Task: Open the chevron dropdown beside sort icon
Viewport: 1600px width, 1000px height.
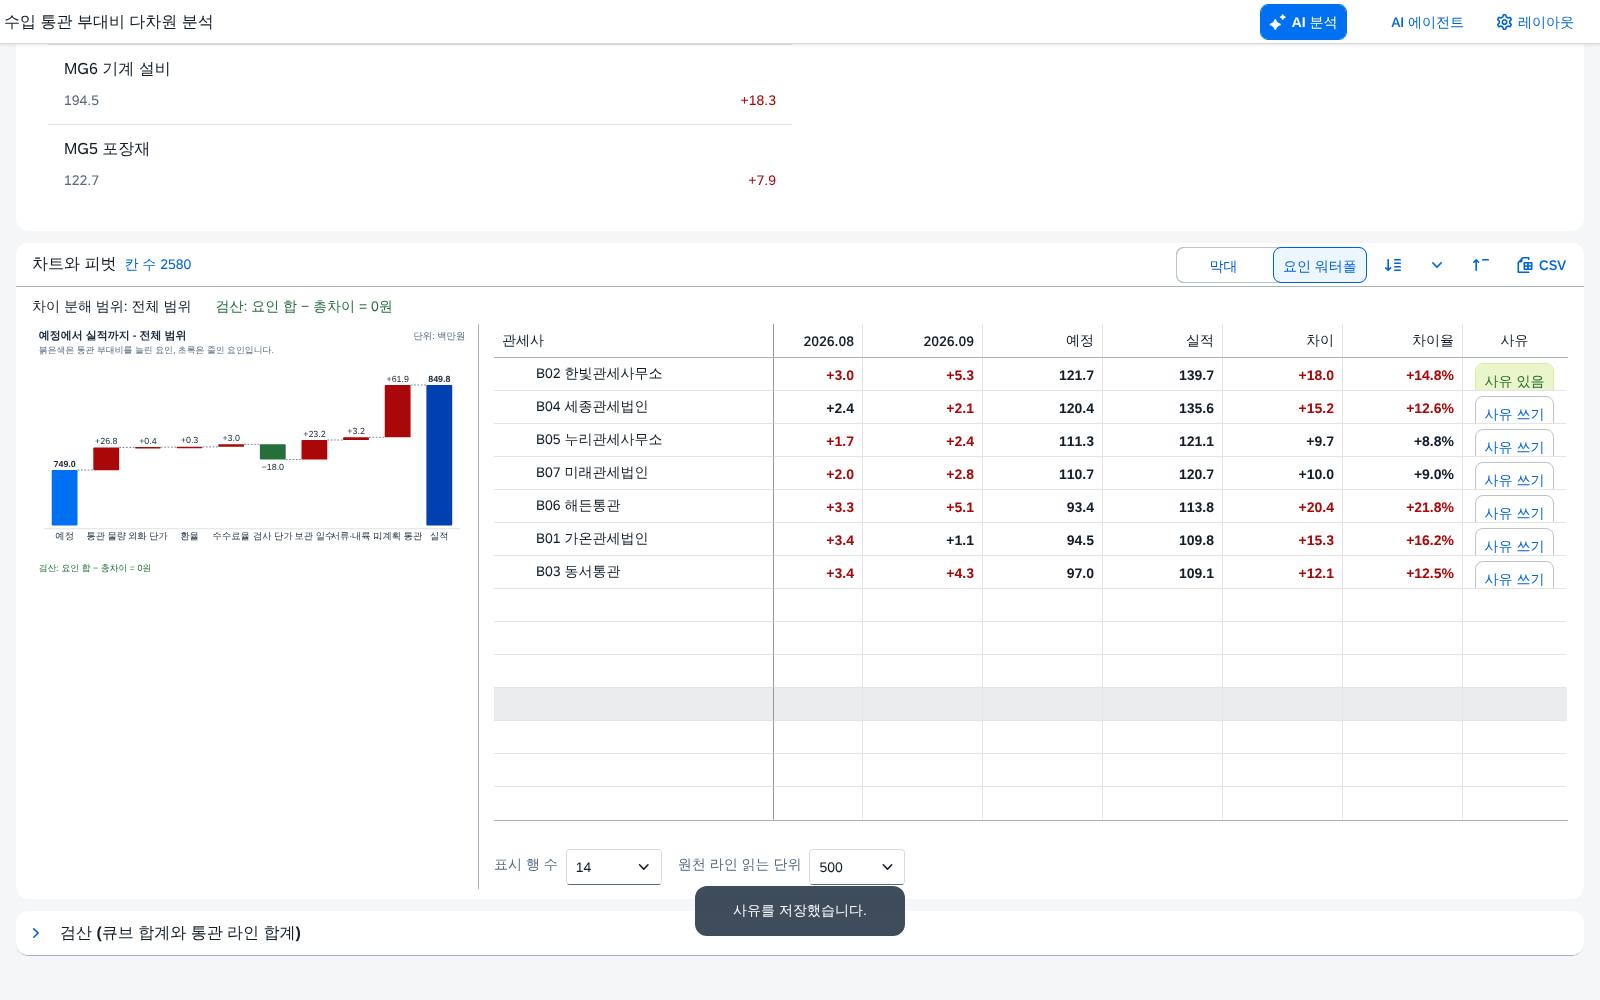Action: click(x=1437, y=265)
